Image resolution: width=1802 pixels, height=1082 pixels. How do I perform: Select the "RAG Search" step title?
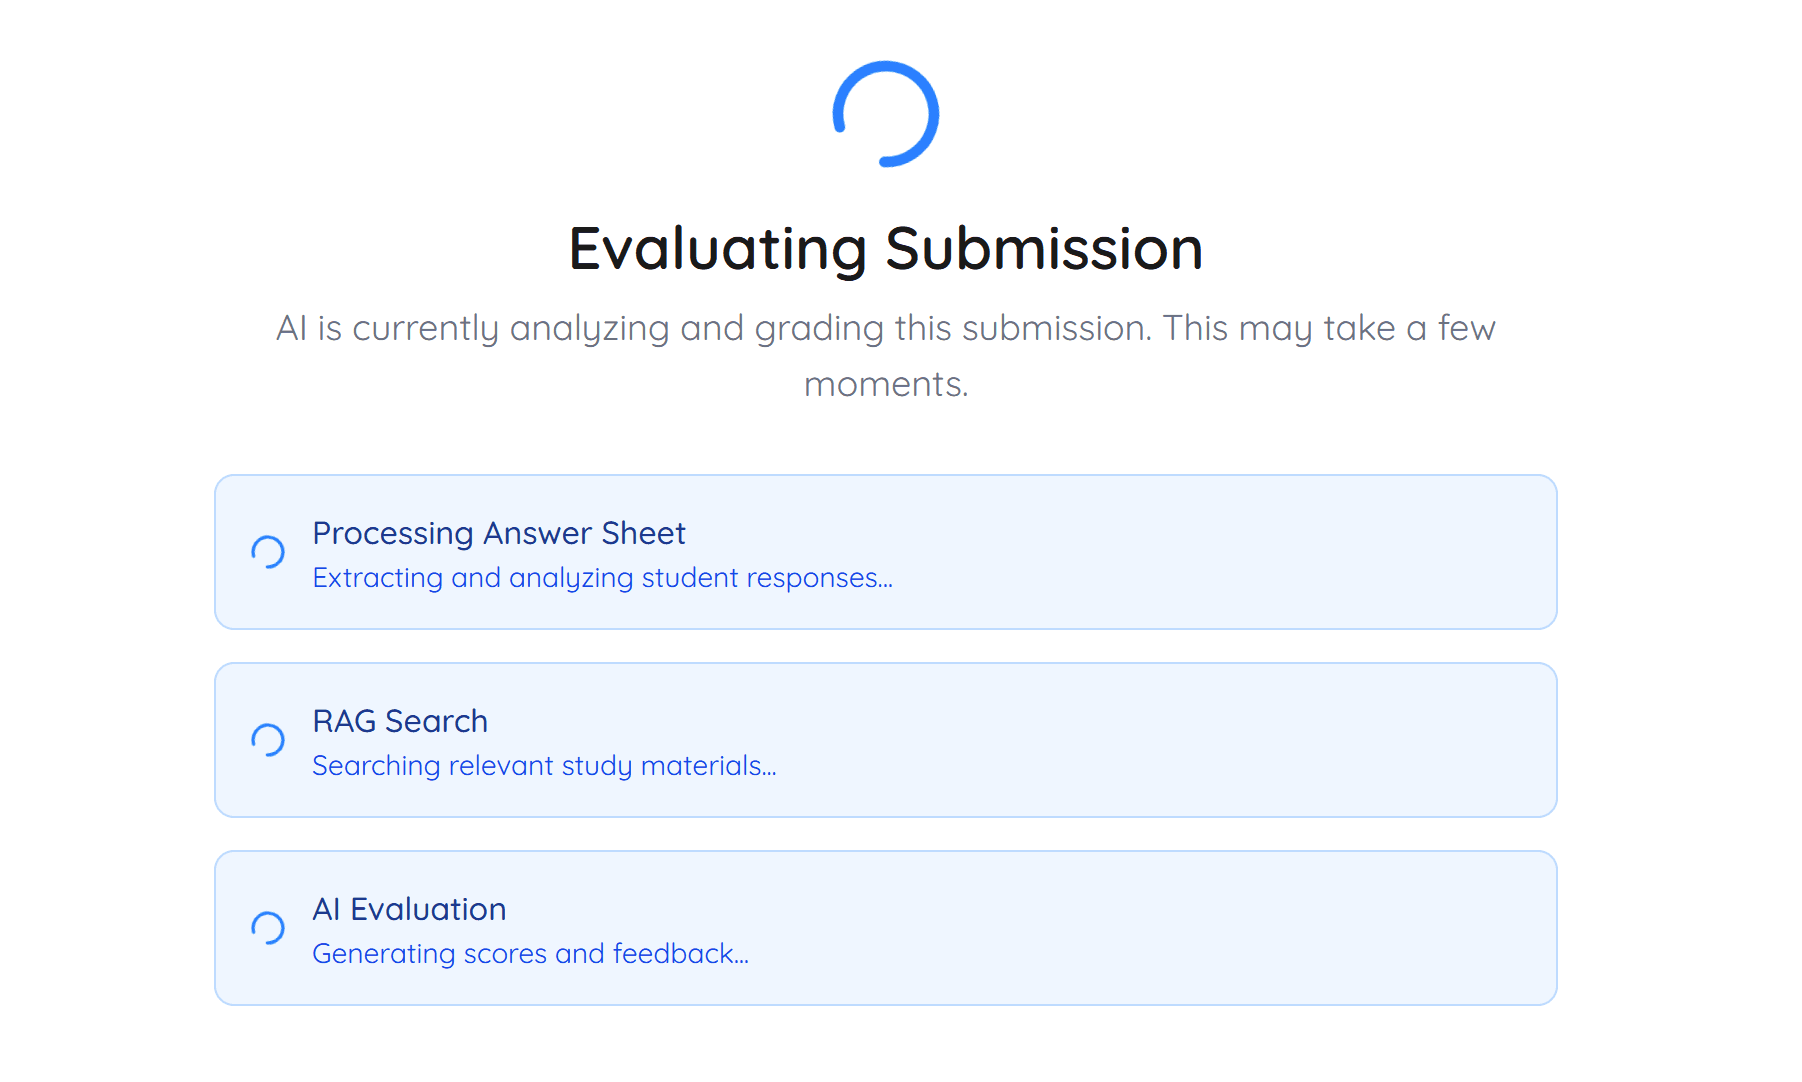(x=400, y=721)
